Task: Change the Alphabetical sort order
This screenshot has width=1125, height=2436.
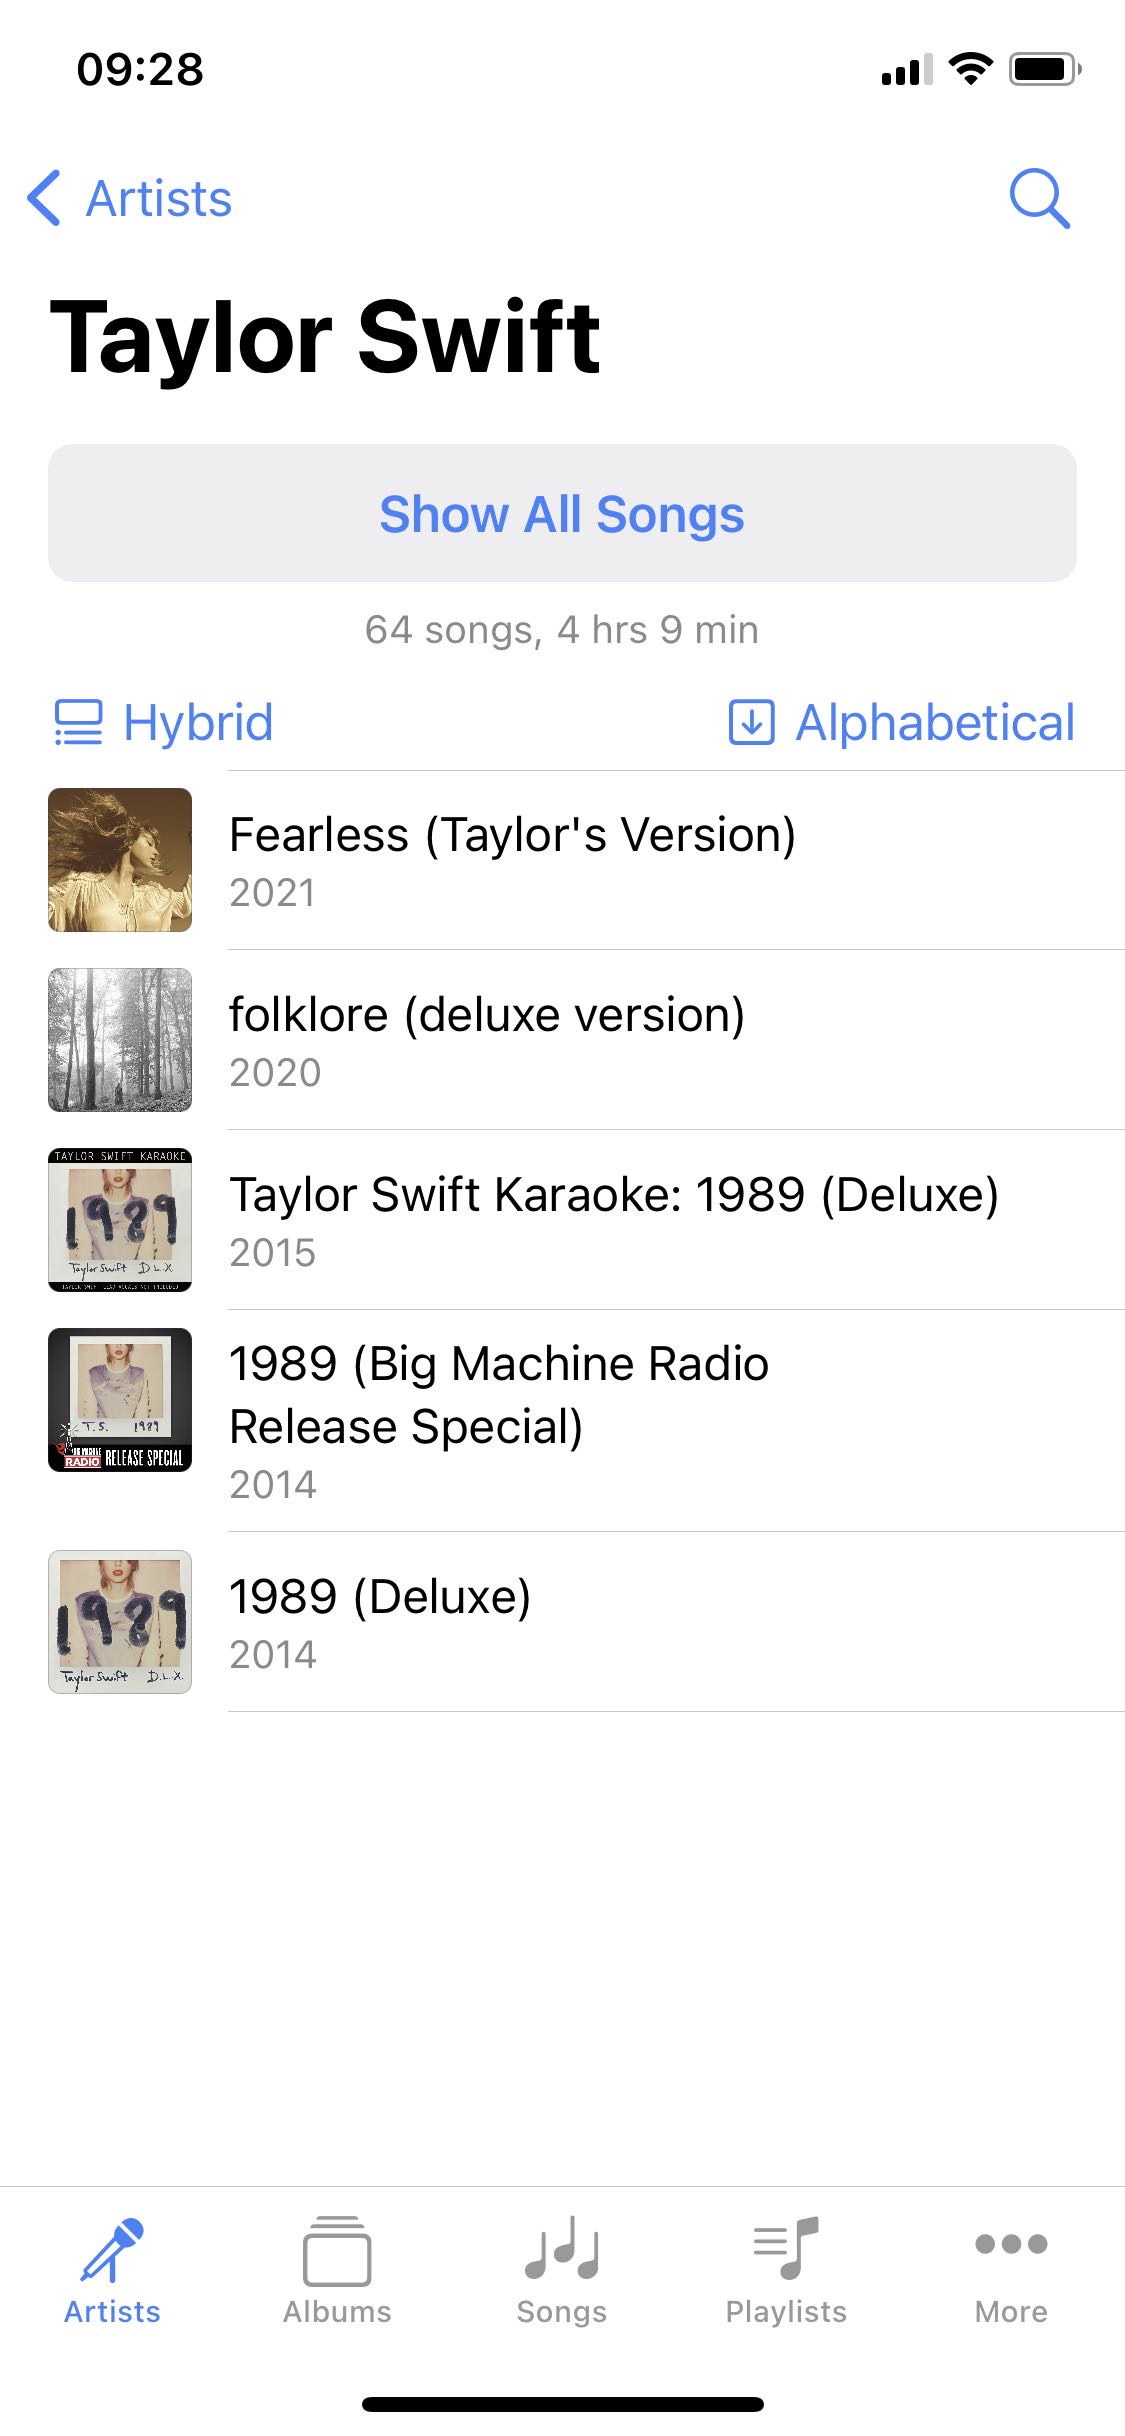Action: tap(902, 722)
